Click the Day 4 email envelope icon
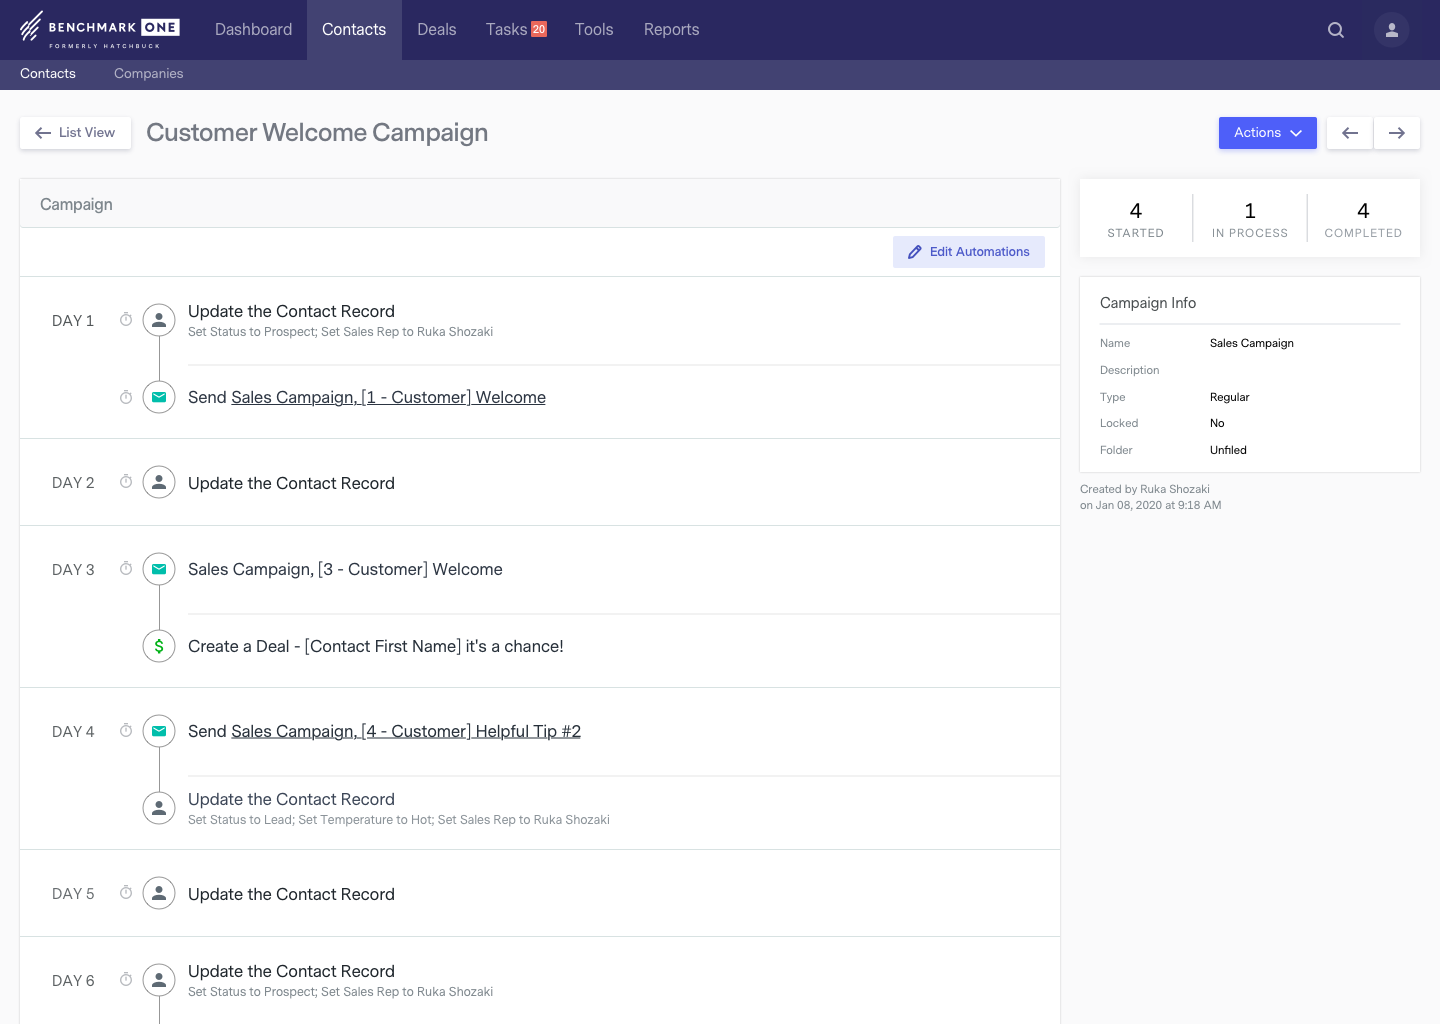 point(159,731)
